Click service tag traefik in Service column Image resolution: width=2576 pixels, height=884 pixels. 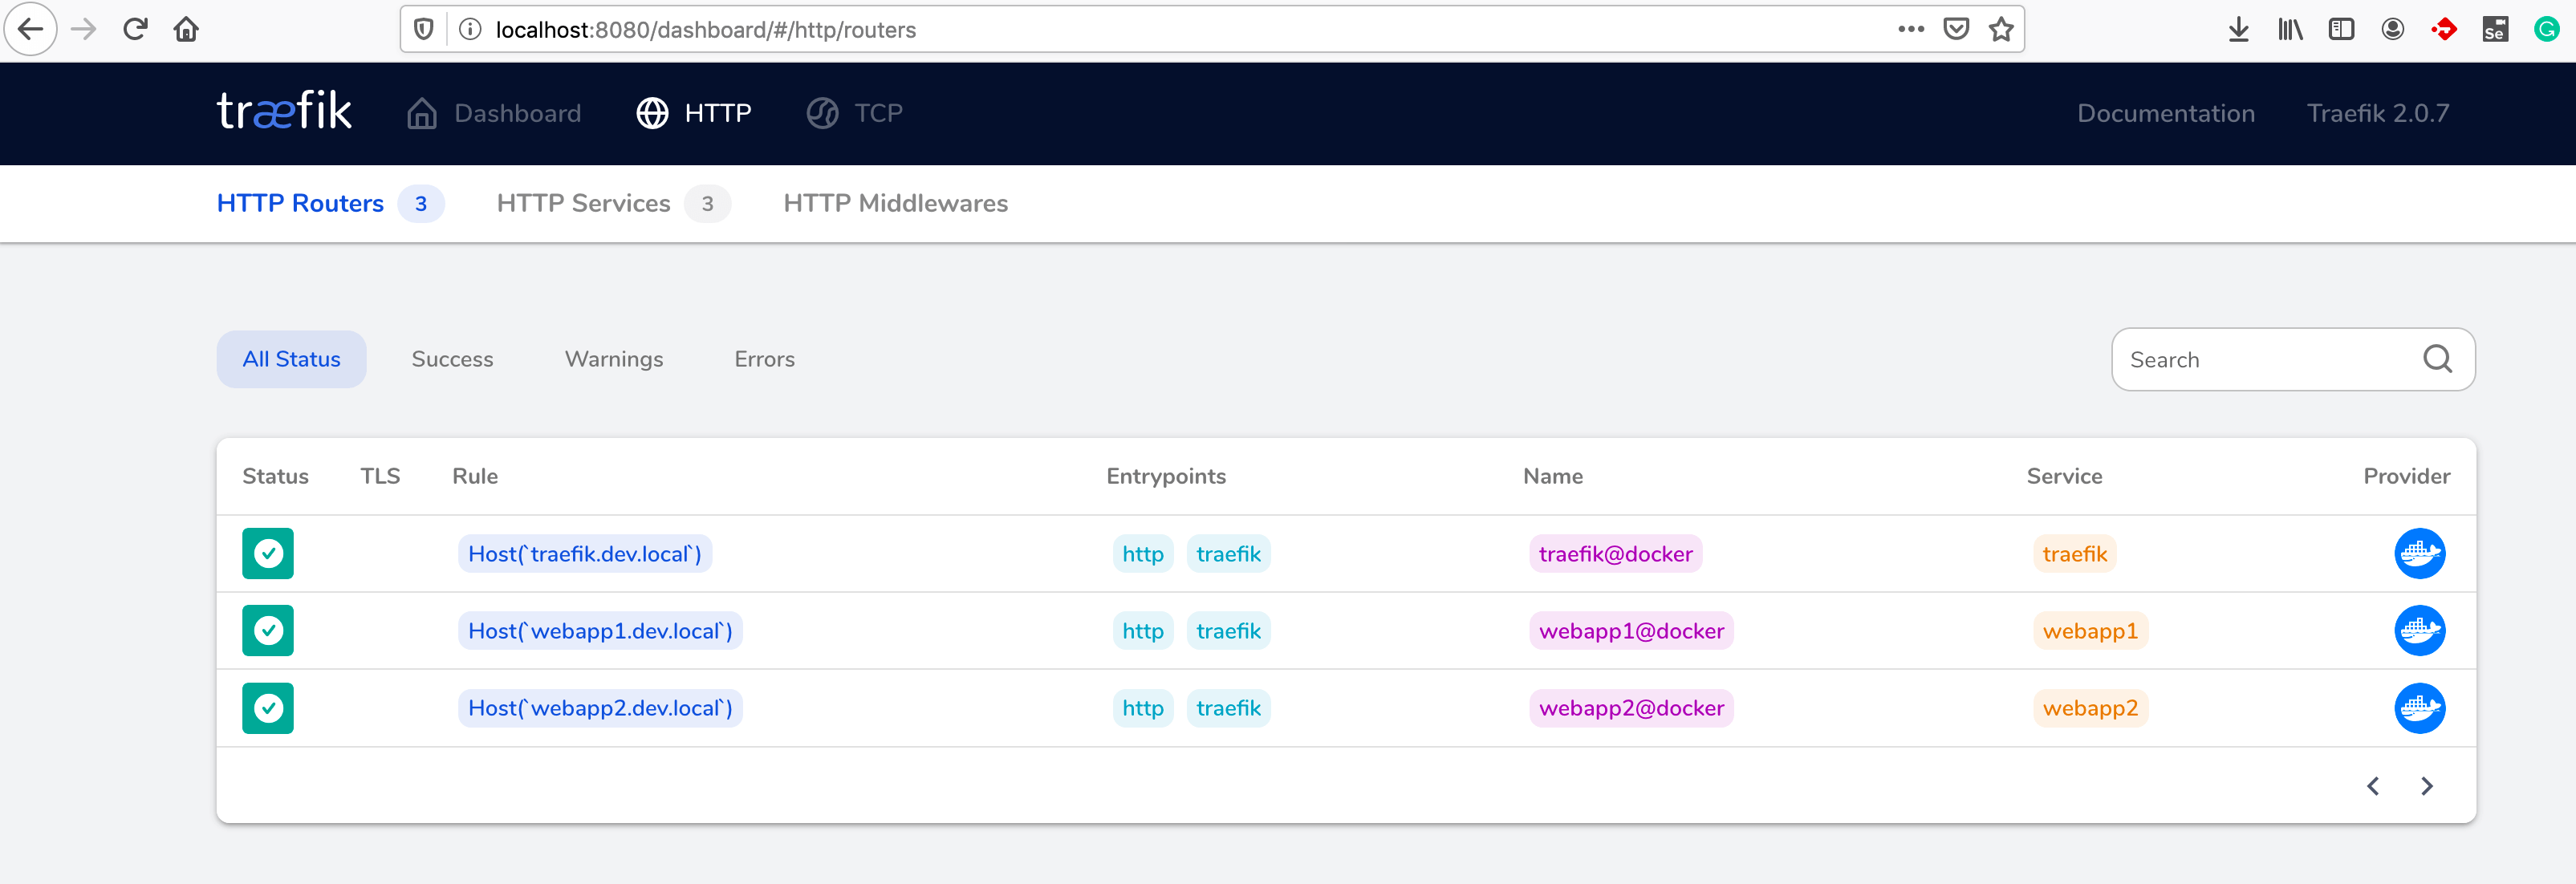point(2074,554)
